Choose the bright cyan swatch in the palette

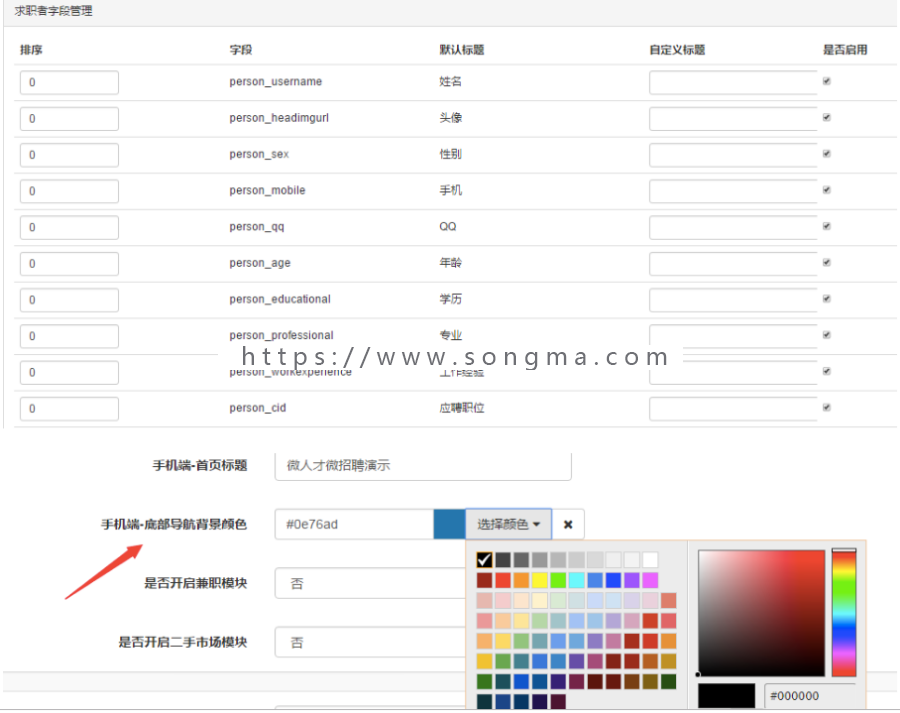coord(576,580)
